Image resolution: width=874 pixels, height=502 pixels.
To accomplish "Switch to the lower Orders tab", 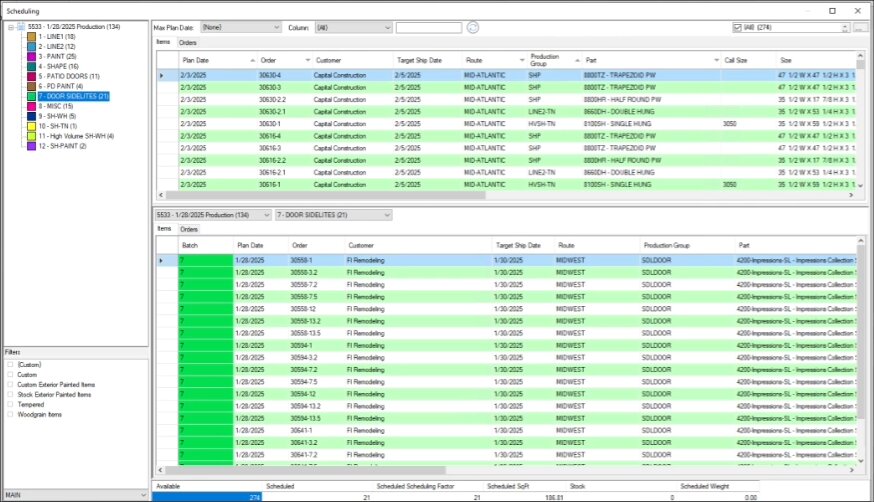I will coord(189,230).
